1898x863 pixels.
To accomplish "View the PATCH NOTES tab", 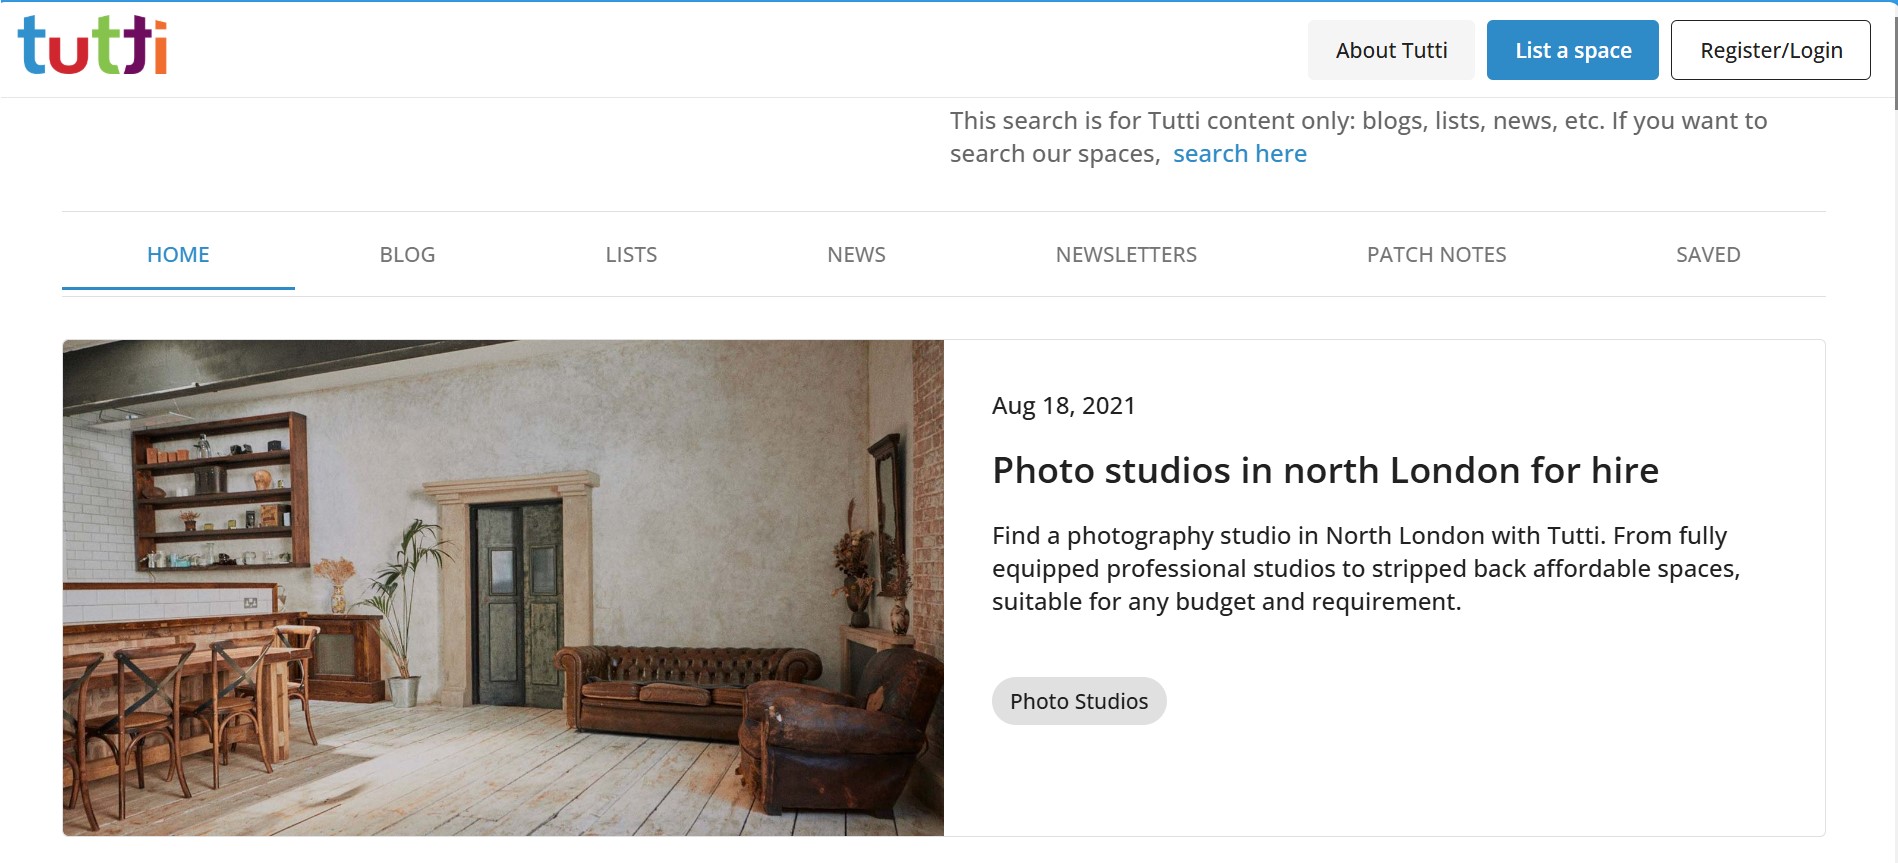I will pyautogui.click(x=1436, y=255).
